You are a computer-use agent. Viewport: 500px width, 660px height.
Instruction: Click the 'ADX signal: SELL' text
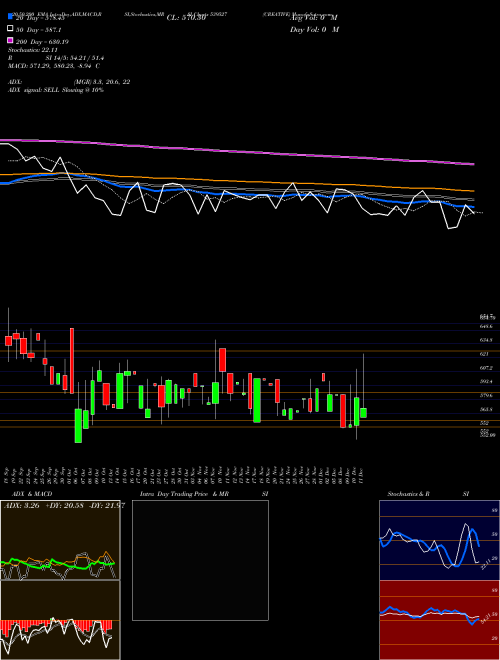(35, 90)
